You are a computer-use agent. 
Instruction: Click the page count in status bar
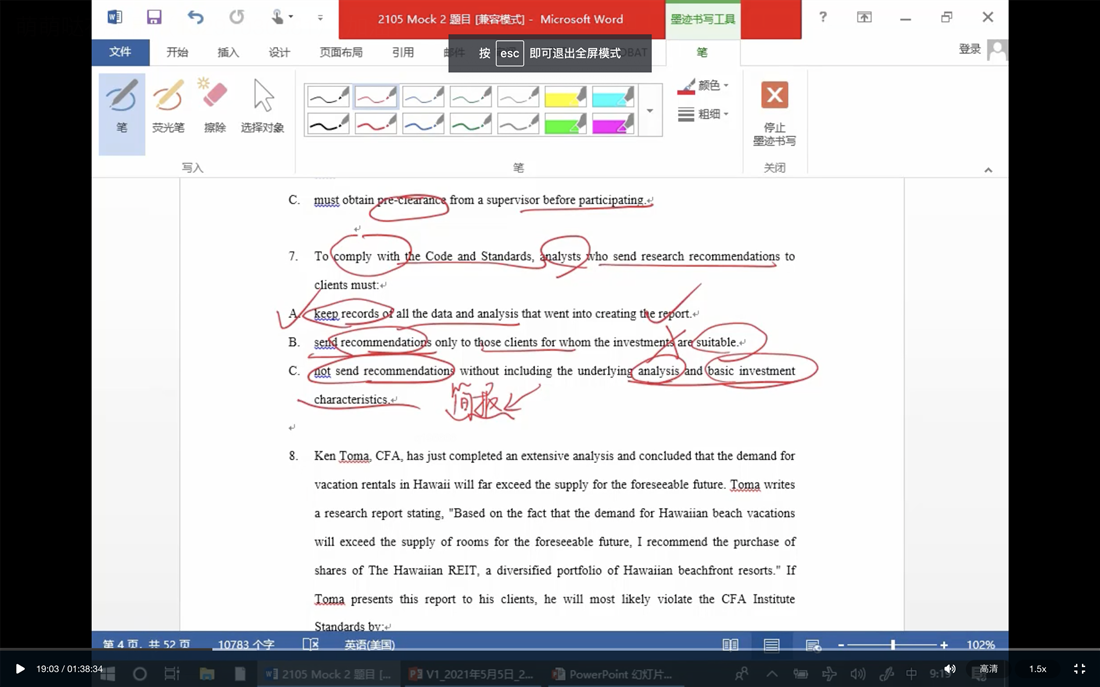click(147, 644)
